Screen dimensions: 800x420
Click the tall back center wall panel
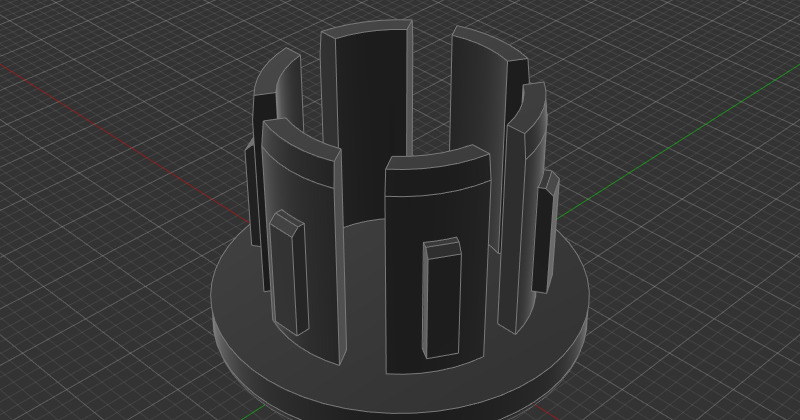coord(370,110)
